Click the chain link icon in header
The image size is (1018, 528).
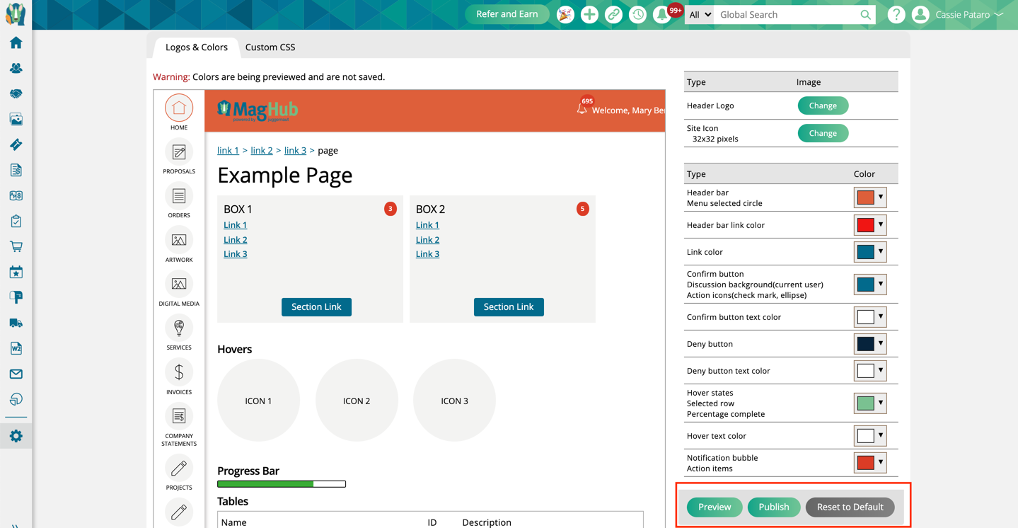[x=614, y=15]
